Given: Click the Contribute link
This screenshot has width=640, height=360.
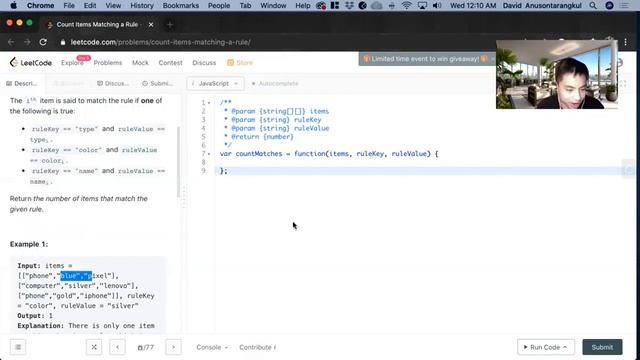Looking at the screenshot, I should pyautogui.click(x=257, y=347).
